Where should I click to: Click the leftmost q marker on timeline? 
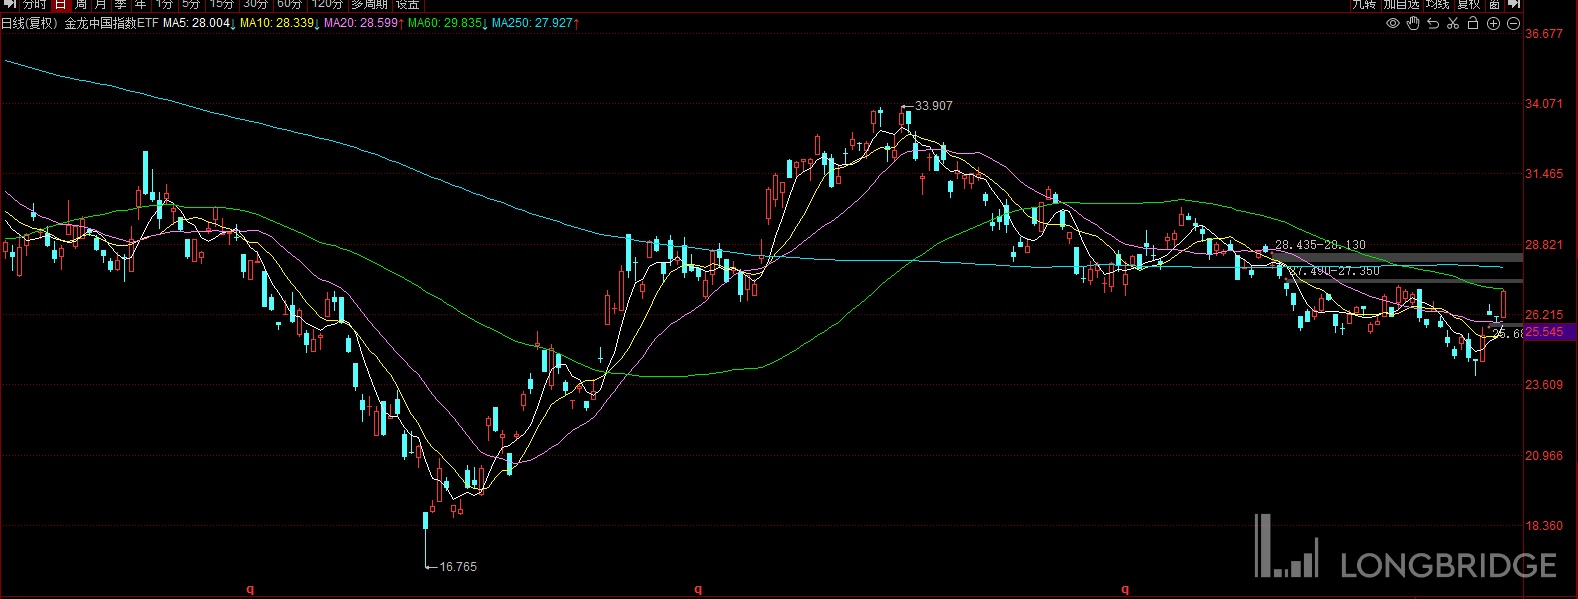250,590
